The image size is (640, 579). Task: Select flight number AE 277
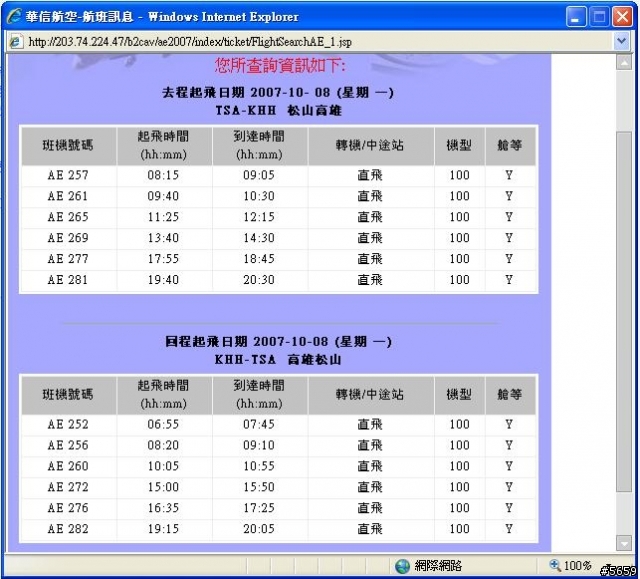[x=68, y=259]
